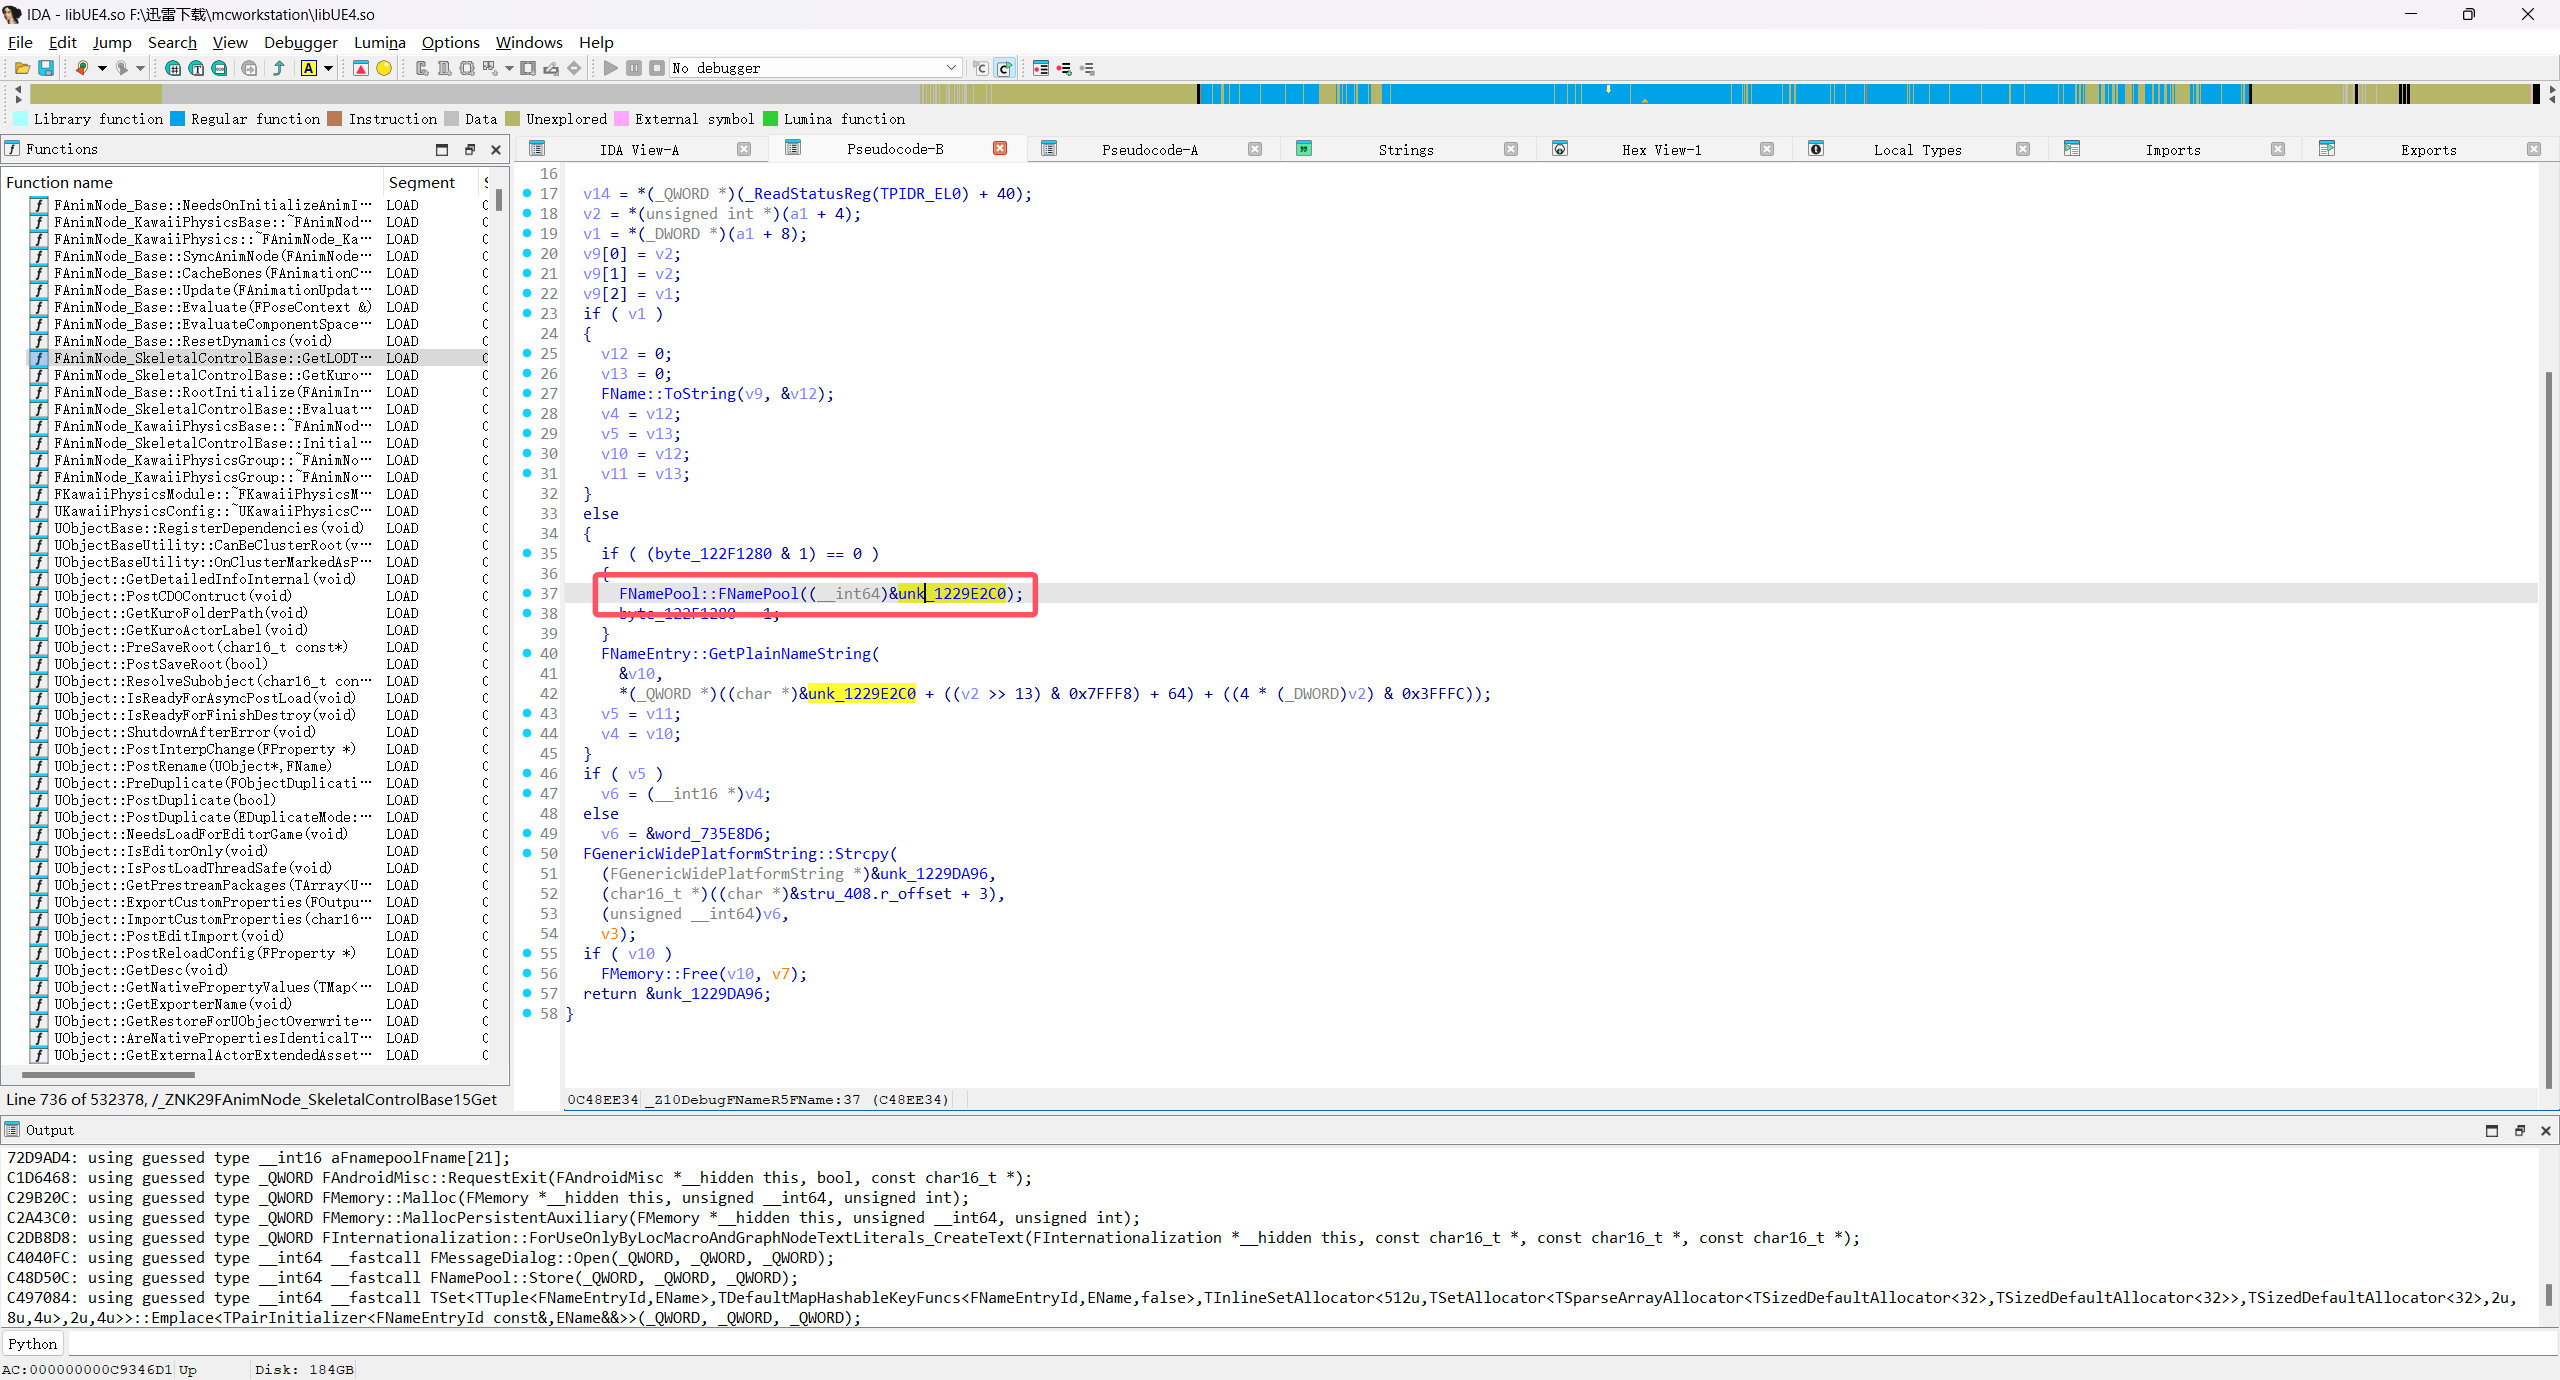This screenshot has height=1380, width=2560.
Task: Open the dropdown arrow beside the 'A' icon
Action: [328, 68]
